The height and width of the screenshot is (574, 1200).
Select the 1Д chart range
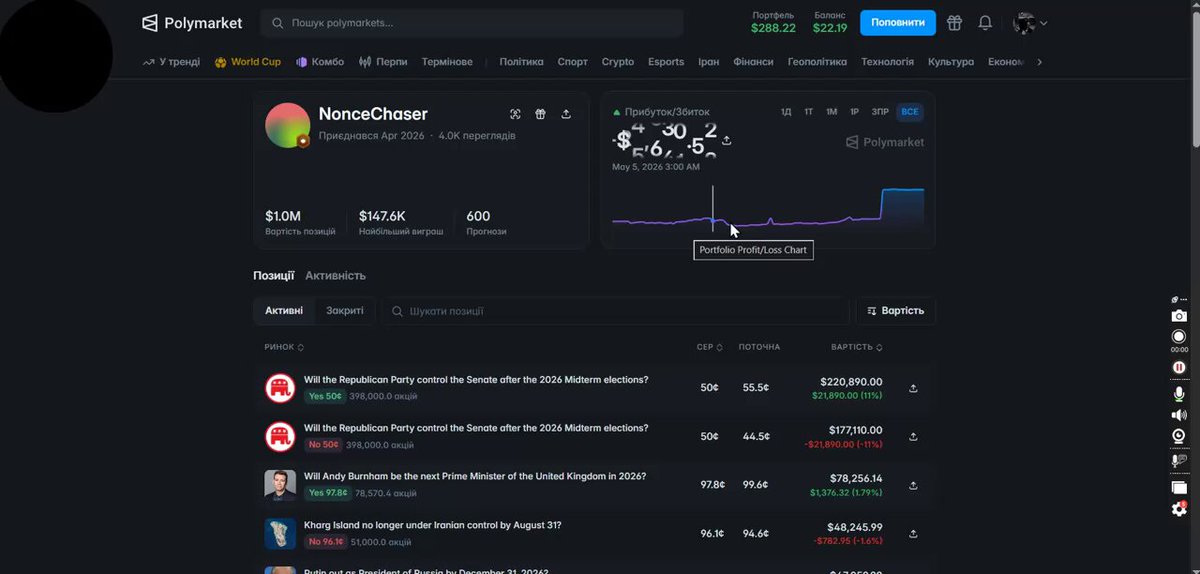pos(786,112)
